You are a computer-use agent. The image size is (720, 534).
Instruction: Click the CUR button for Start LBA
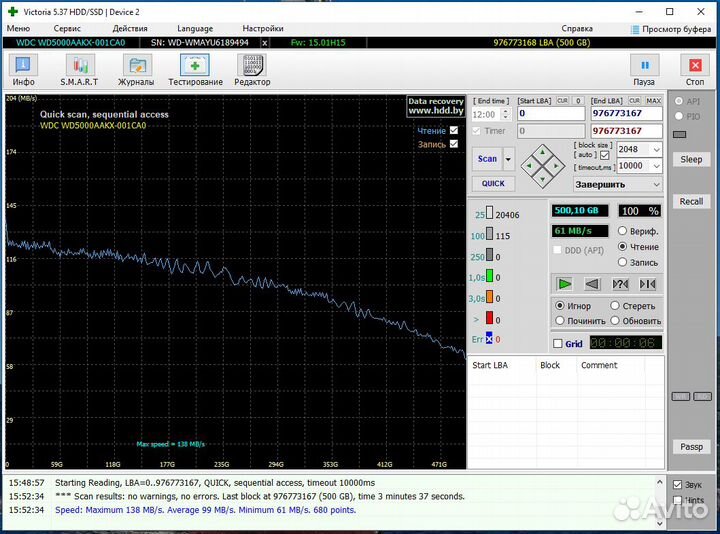[562, 101]
